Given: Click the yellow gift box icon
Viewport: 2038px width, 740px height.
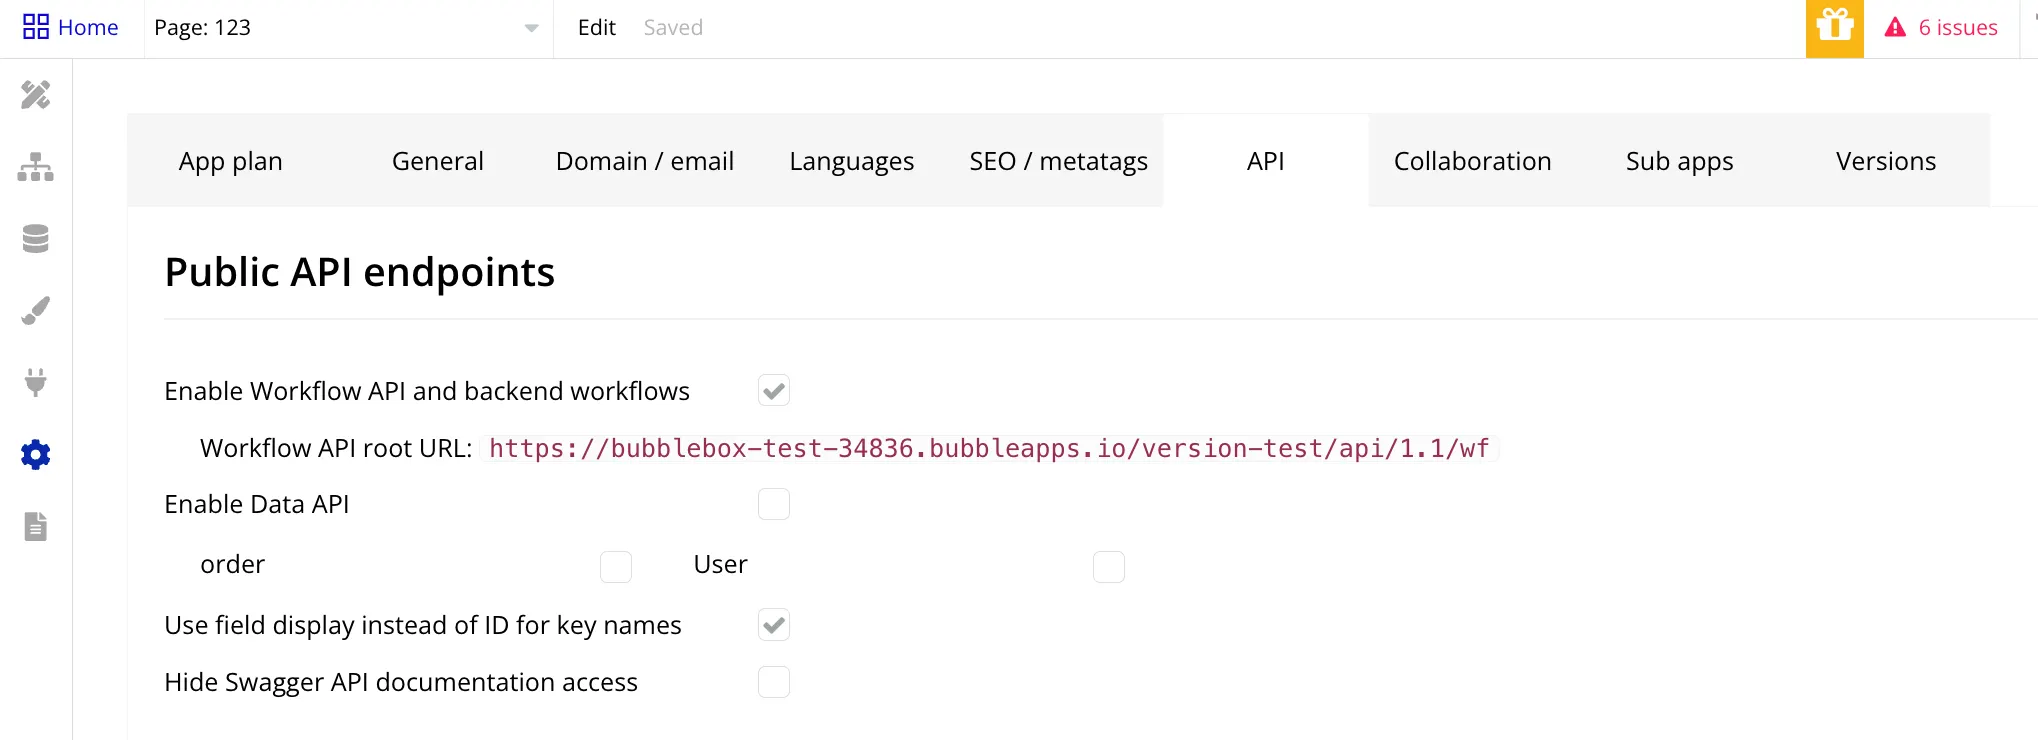Looking at the screenshot, I should click(x=1834, y=28).
